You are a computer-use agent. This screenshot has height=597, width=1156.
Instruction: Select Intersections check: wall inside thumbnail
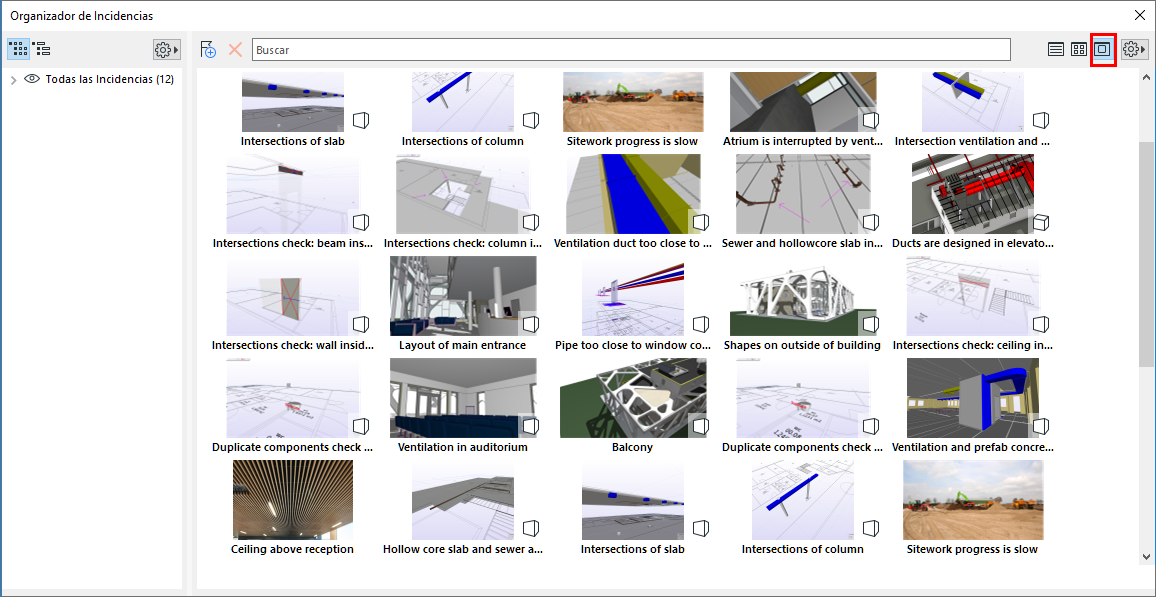293,296
